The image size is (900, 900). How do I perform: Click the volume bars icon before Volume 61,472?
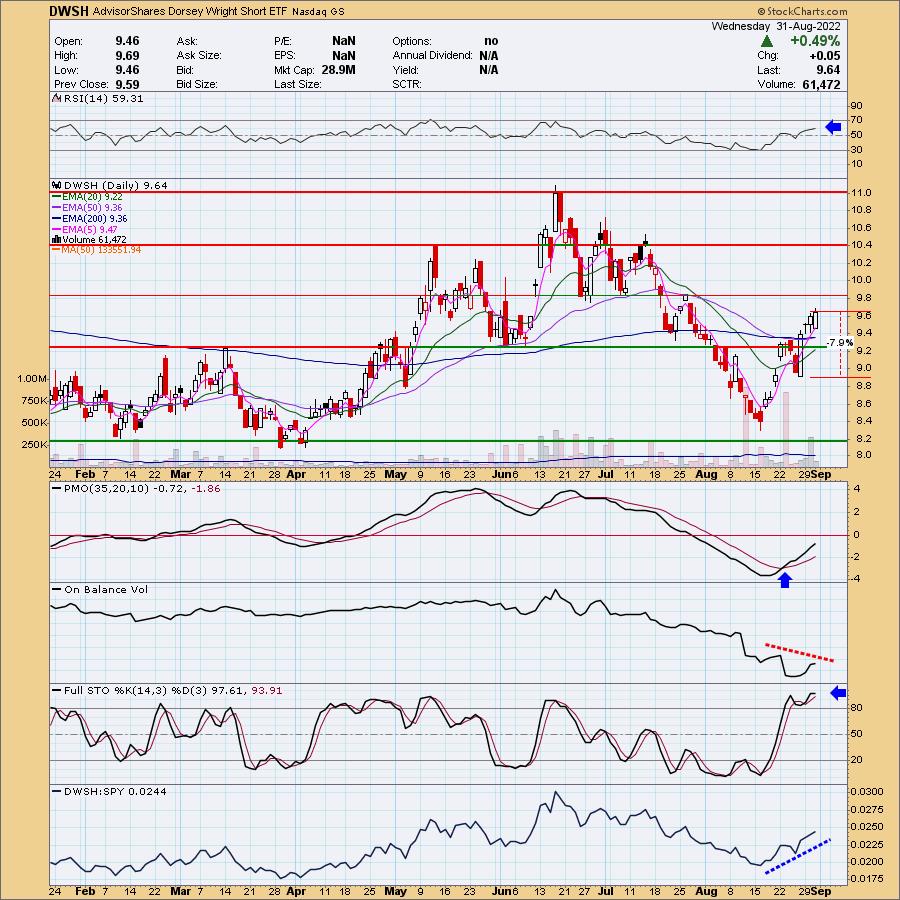(x=57, y=239)
